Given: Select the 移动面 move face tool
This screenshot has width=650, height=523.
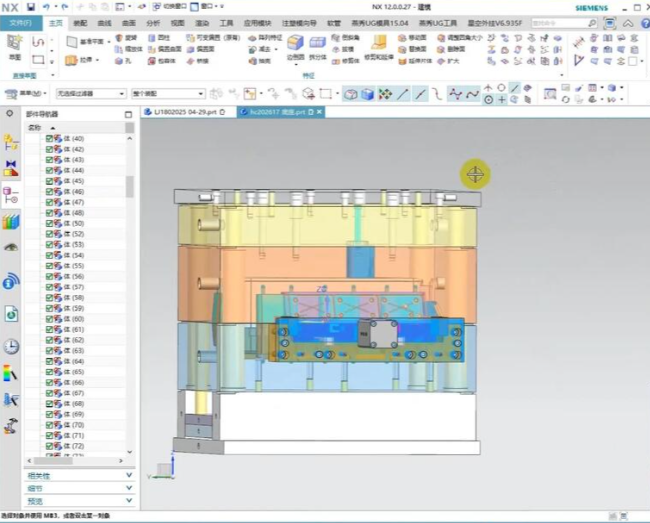Looking at the screenshot, I should coord(412,38).
